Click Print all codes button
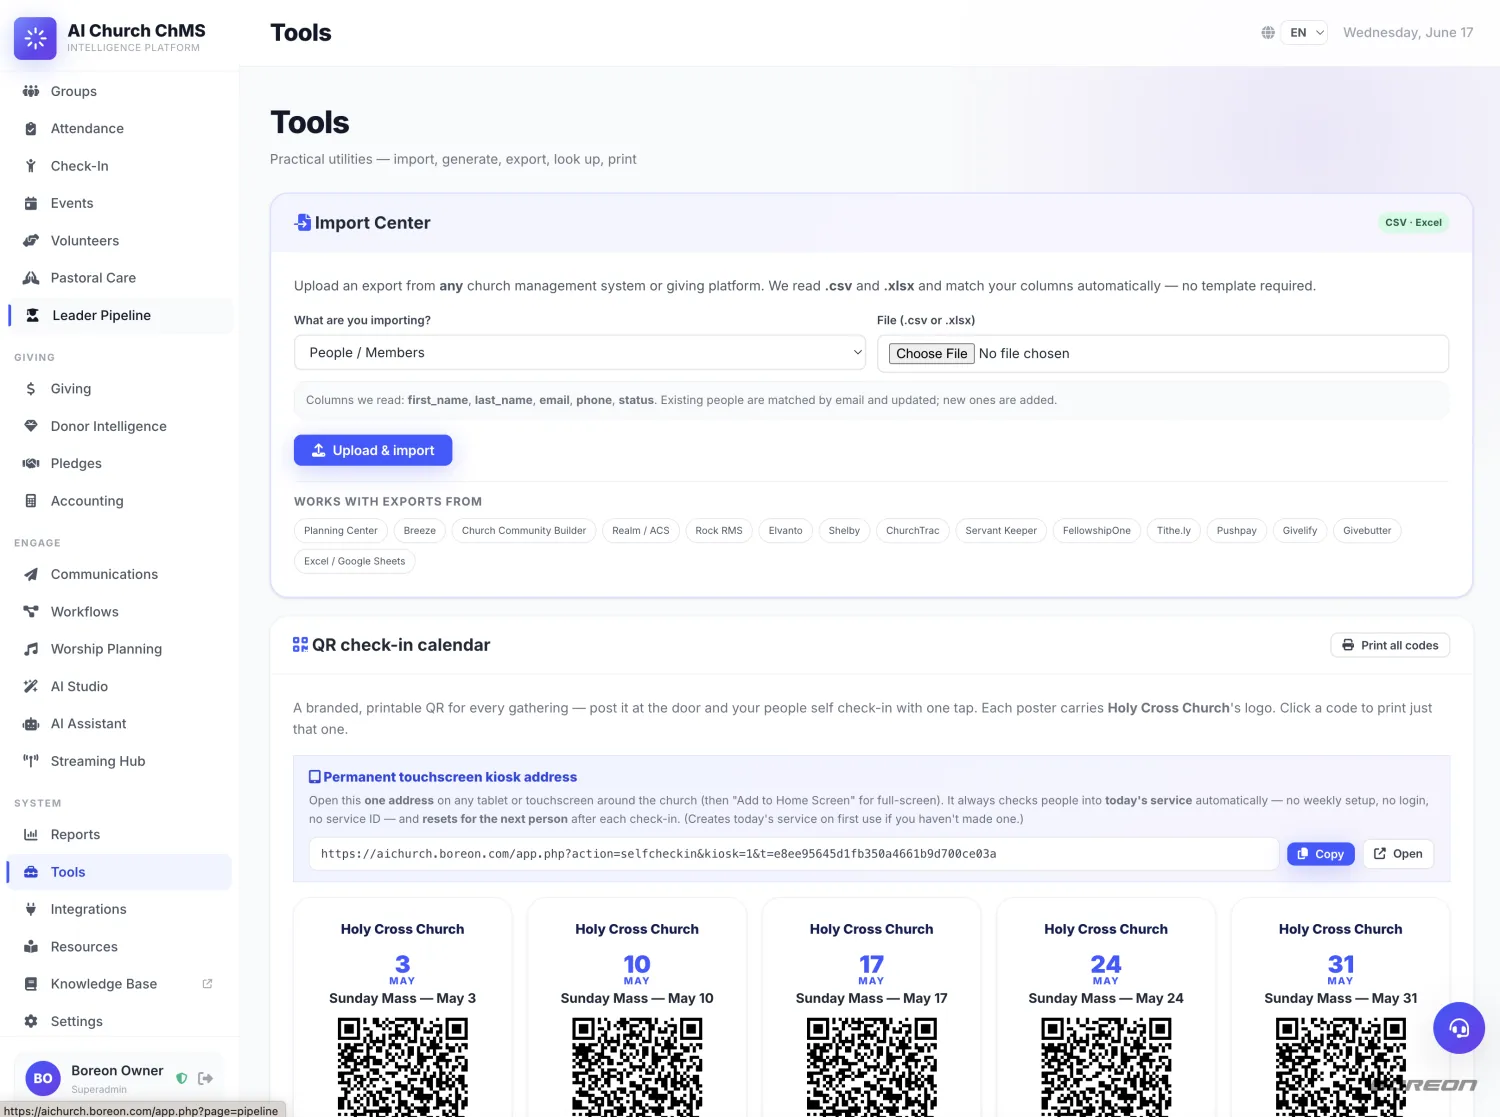 tap(1390, 645)
